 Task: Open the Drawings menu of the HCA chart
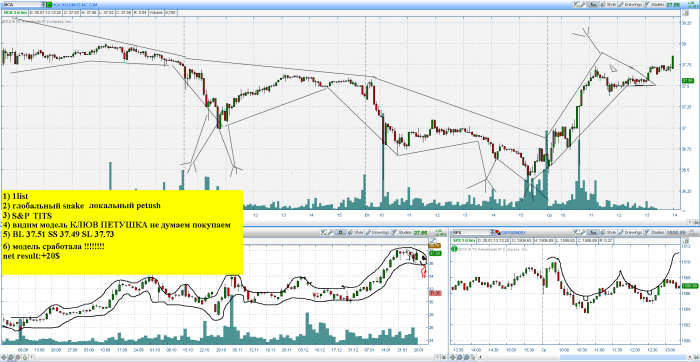point(630,4)
